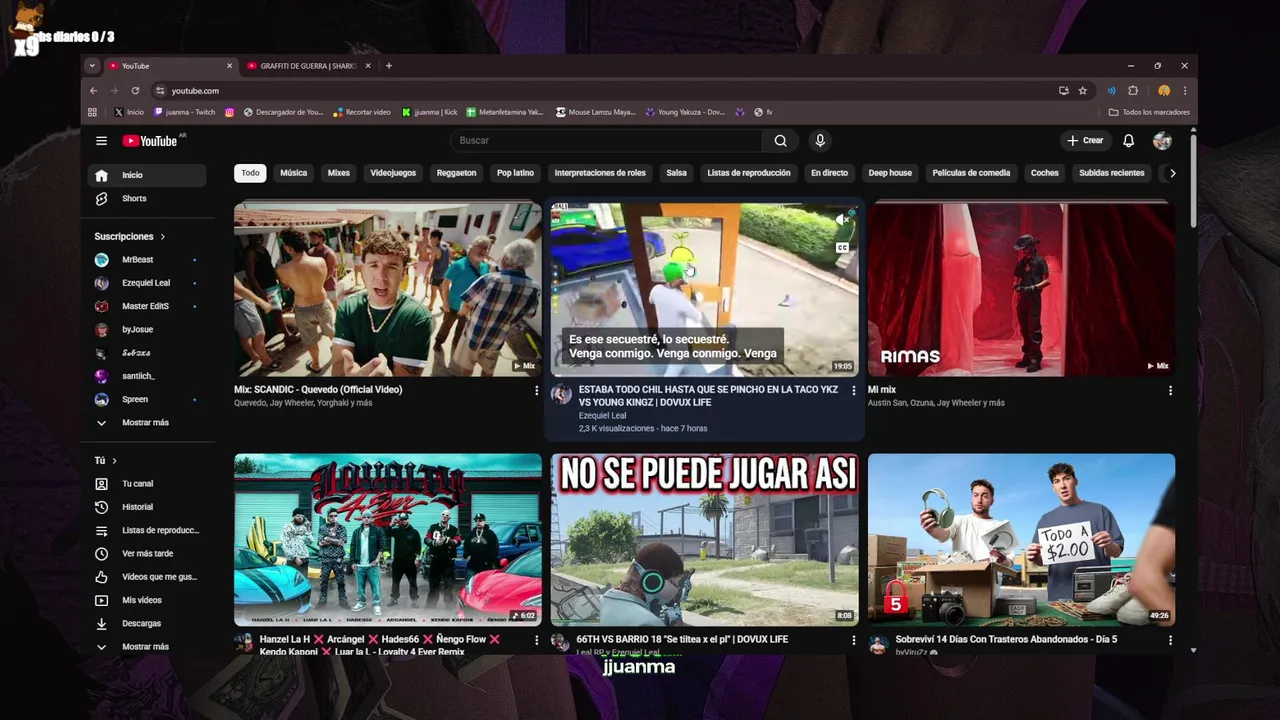This screenshot has width=1280, height=720.
Task: Expand the Suscripciones section arrow
Action: 162,237
